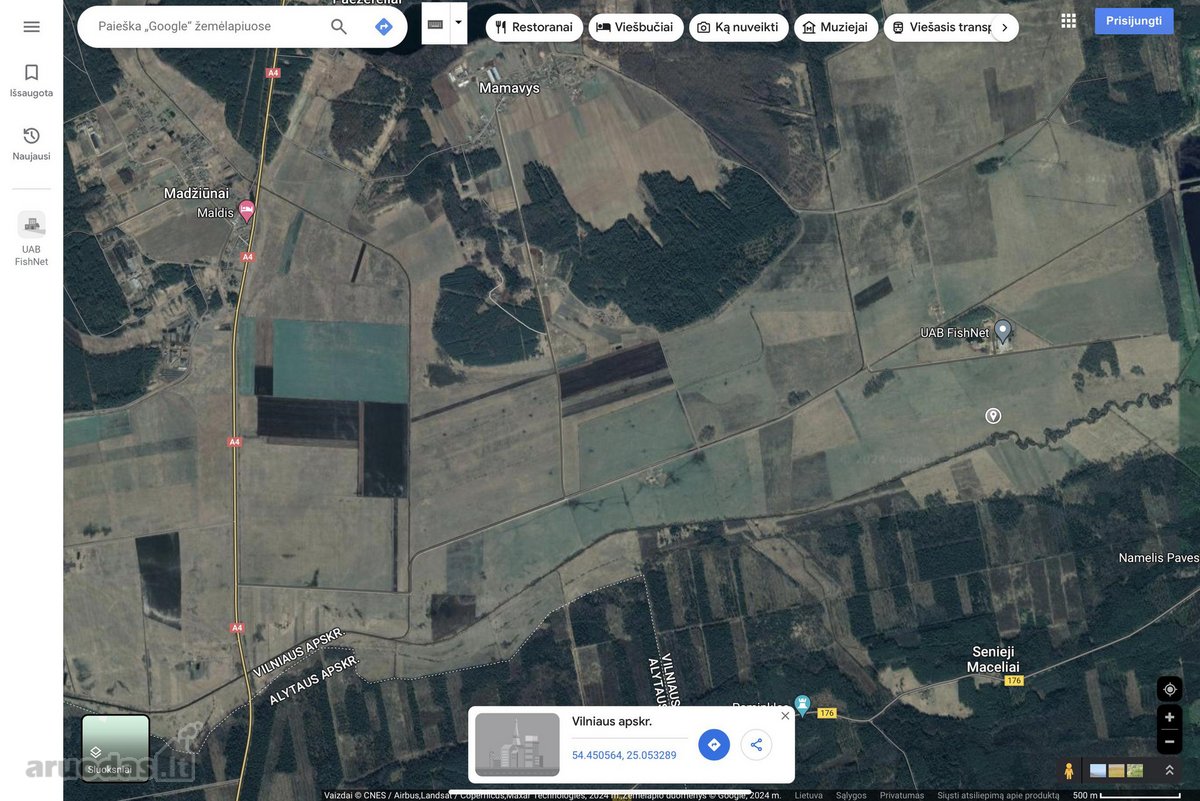Click the Madžiūnai village label
The width and height of the screenshot is (1200, 801).
click(x=196, y=193)
